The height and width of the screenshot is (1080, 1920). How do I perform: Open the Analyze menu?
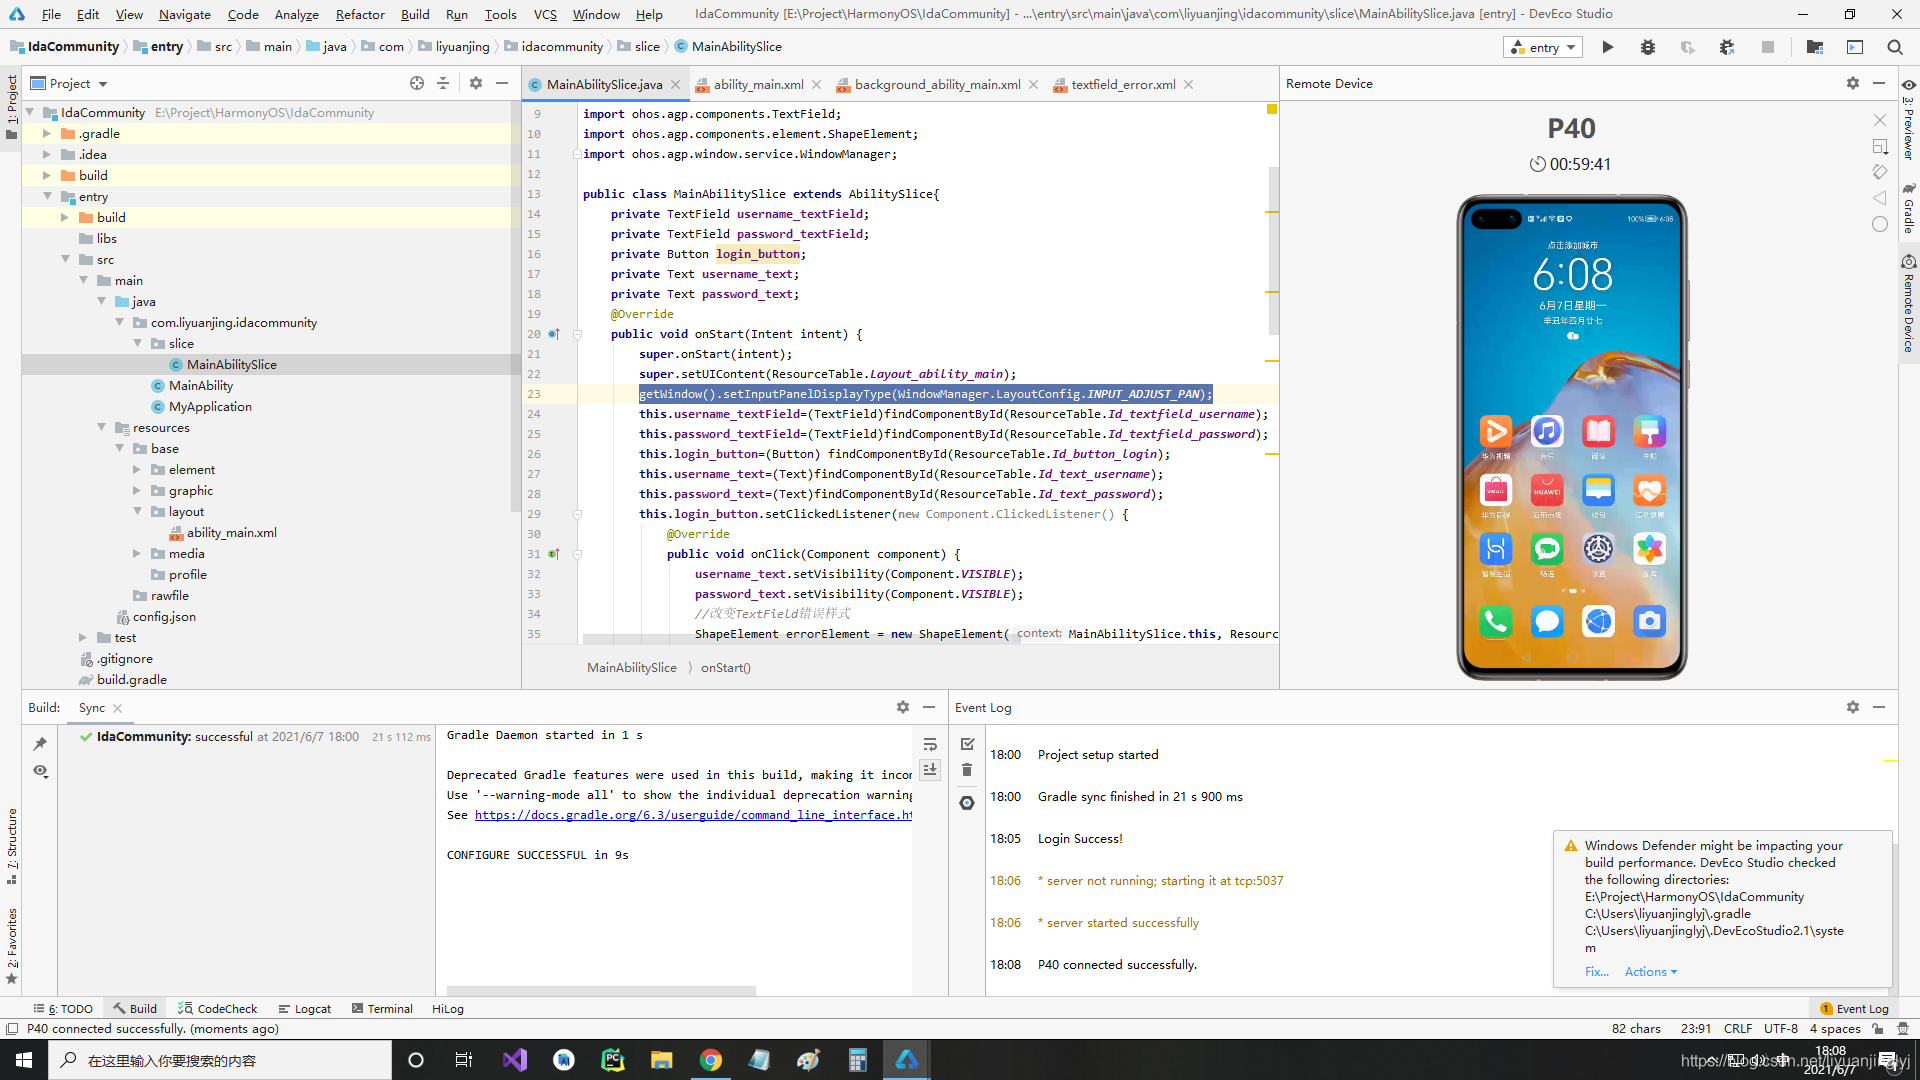pyautogui.click(x=297, y=14)
